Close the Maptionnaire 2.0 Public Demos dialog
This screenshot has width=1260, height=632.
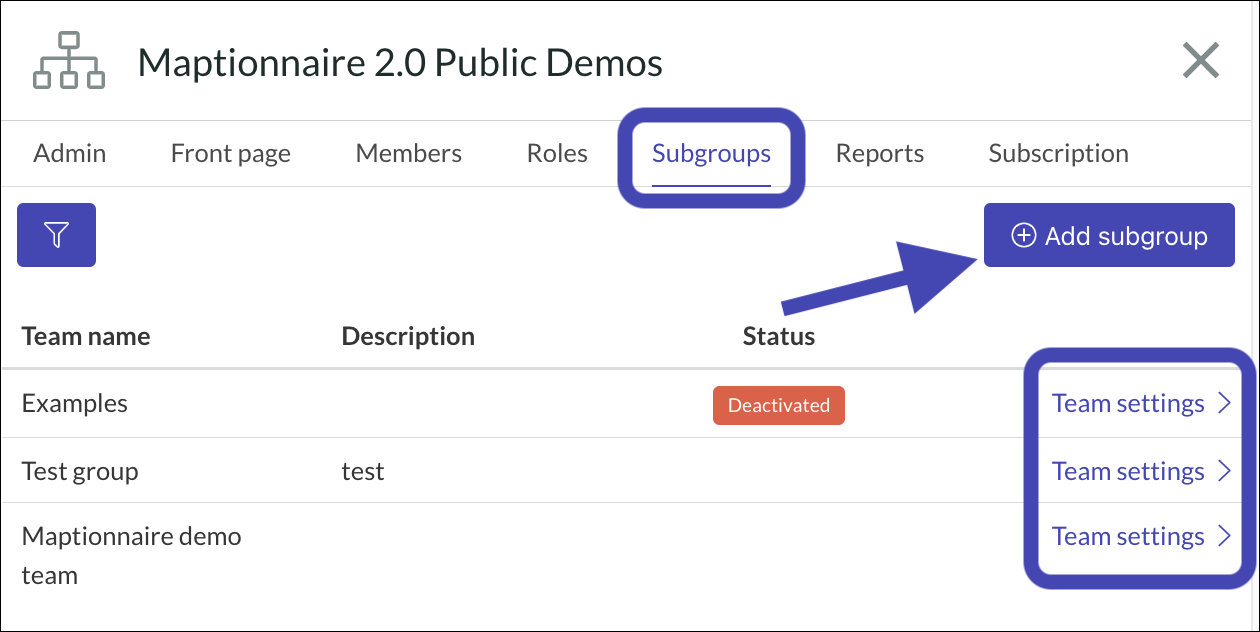tap(1200, 61)
